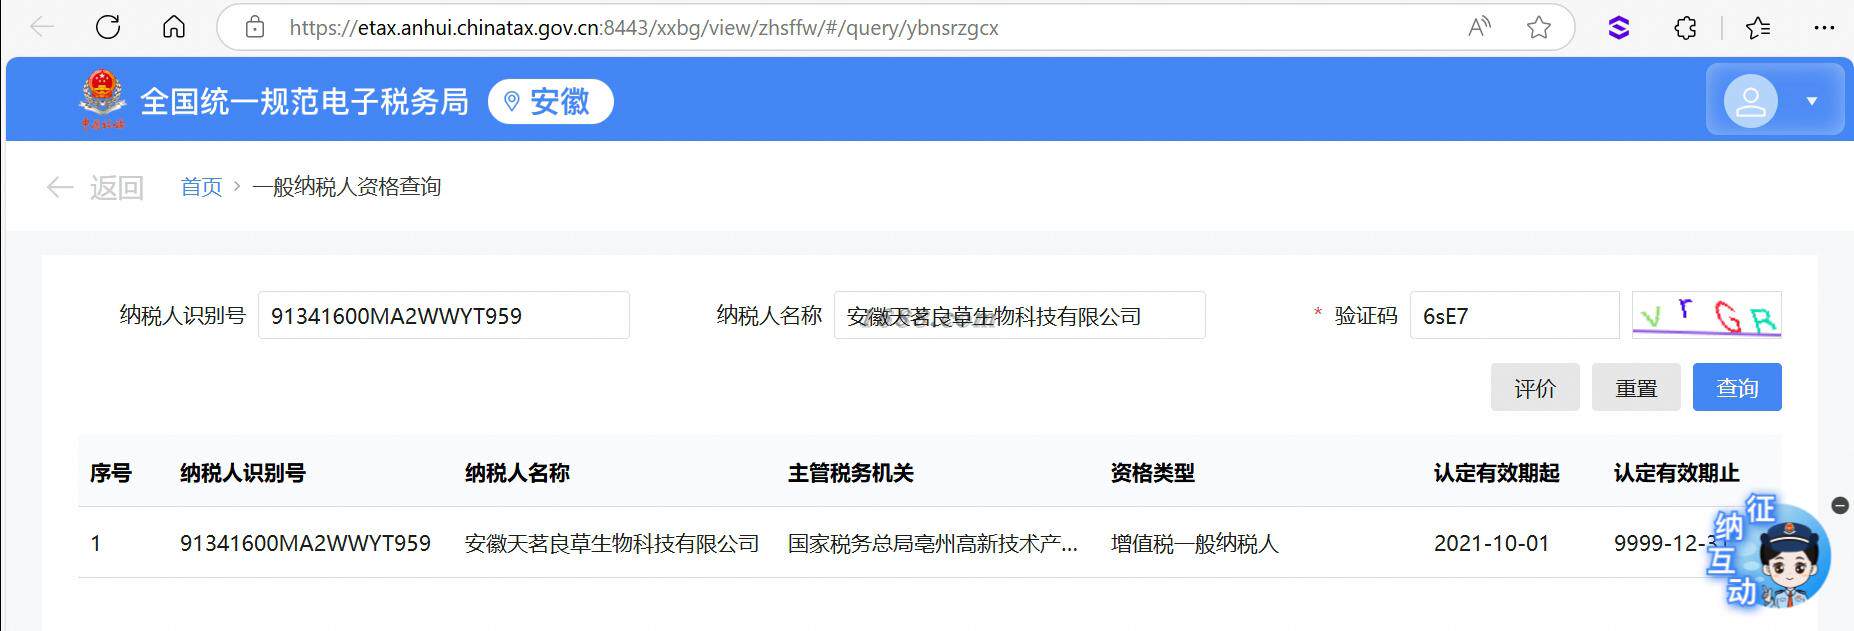The height and width of the screenshot is (631, 1854).
Task: Click the 主管税务机关 column header
Action: point(851,473)
